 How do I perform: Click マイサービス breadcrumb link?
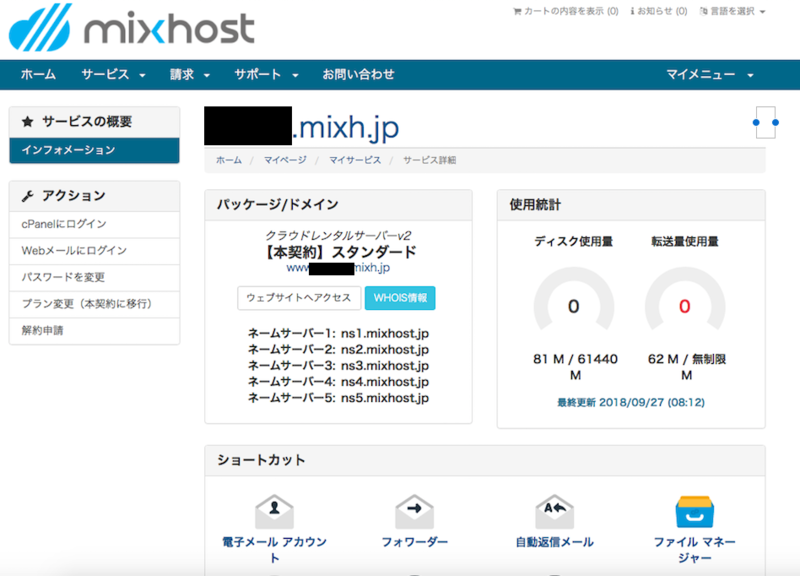355,160
